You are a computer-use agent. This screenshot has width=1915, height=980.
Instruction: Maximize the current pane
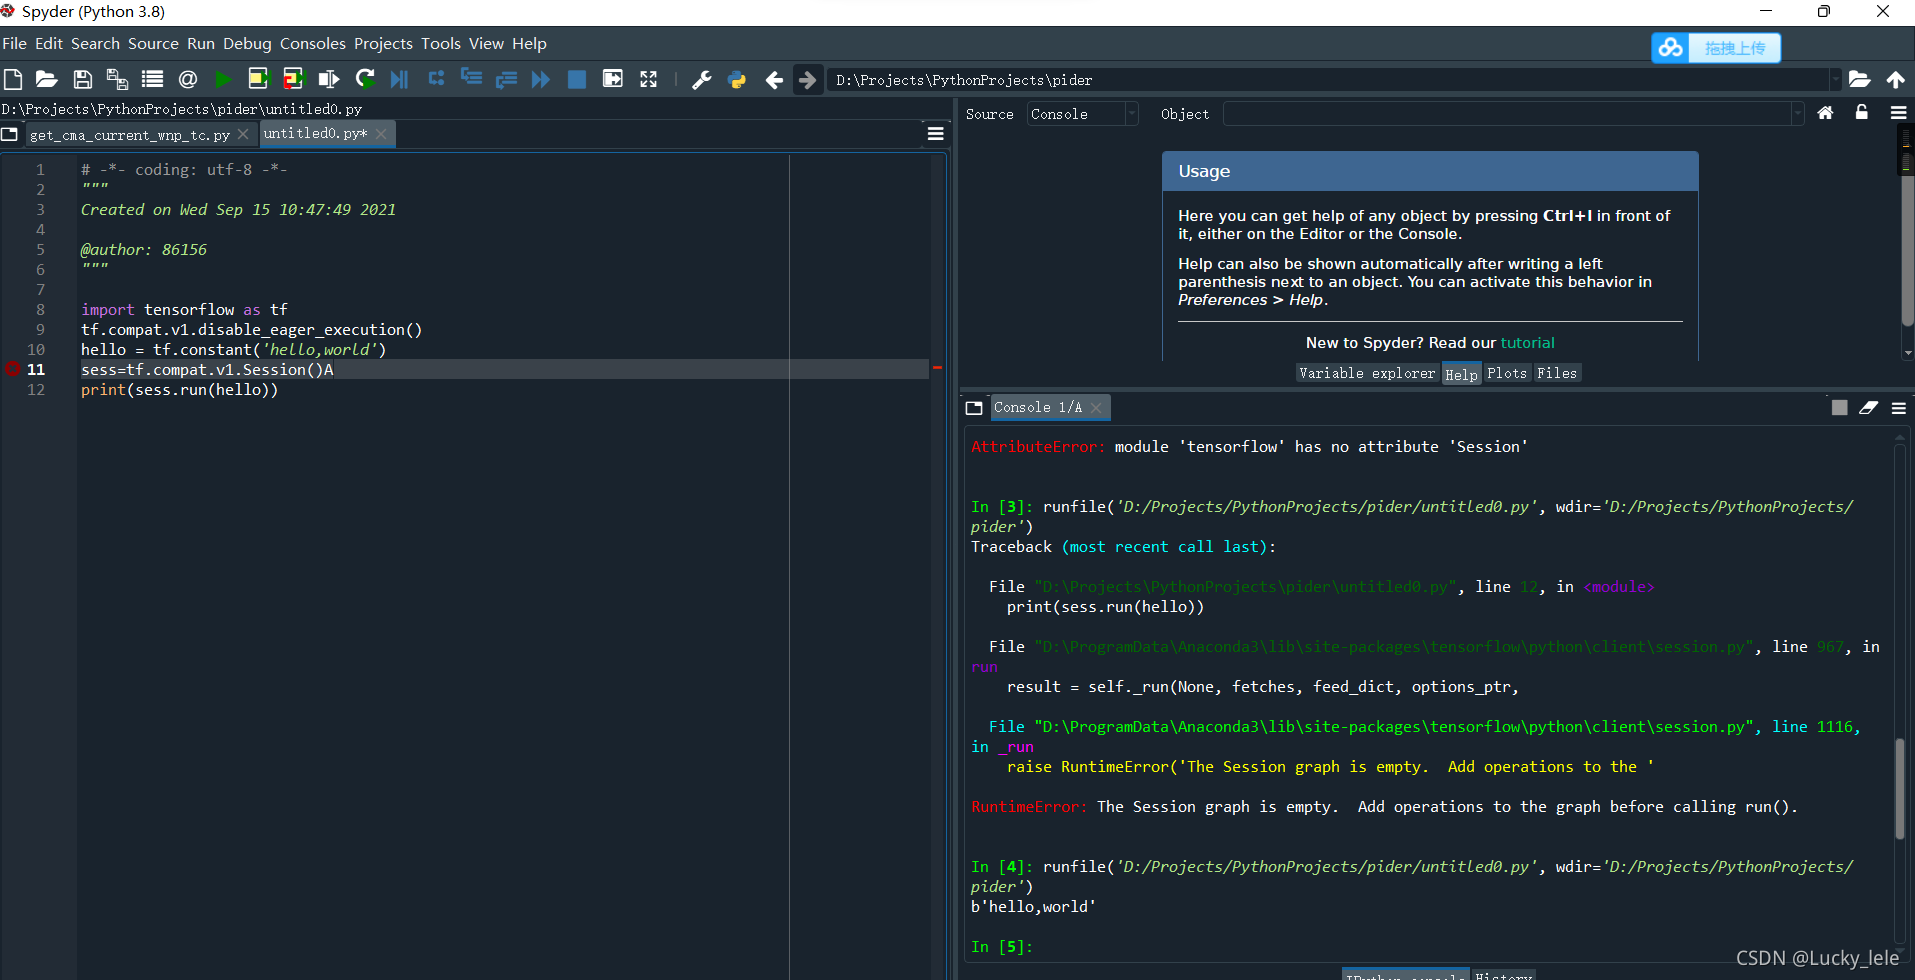[x=613, y=79]
